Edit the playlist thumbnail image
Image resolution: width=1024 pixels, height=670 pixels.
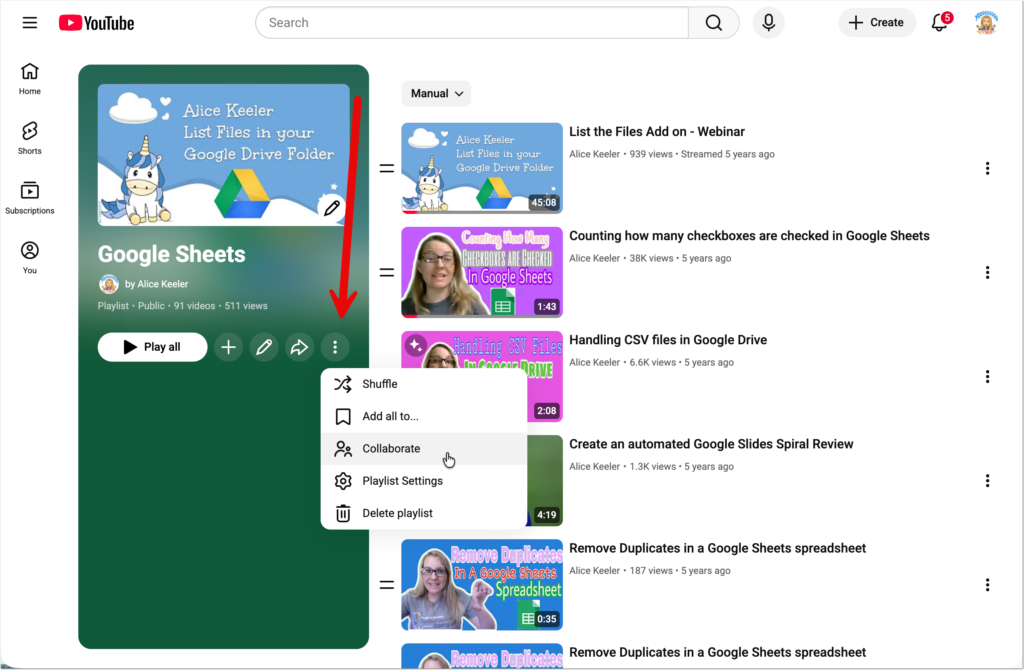click(x=332, y=208)
